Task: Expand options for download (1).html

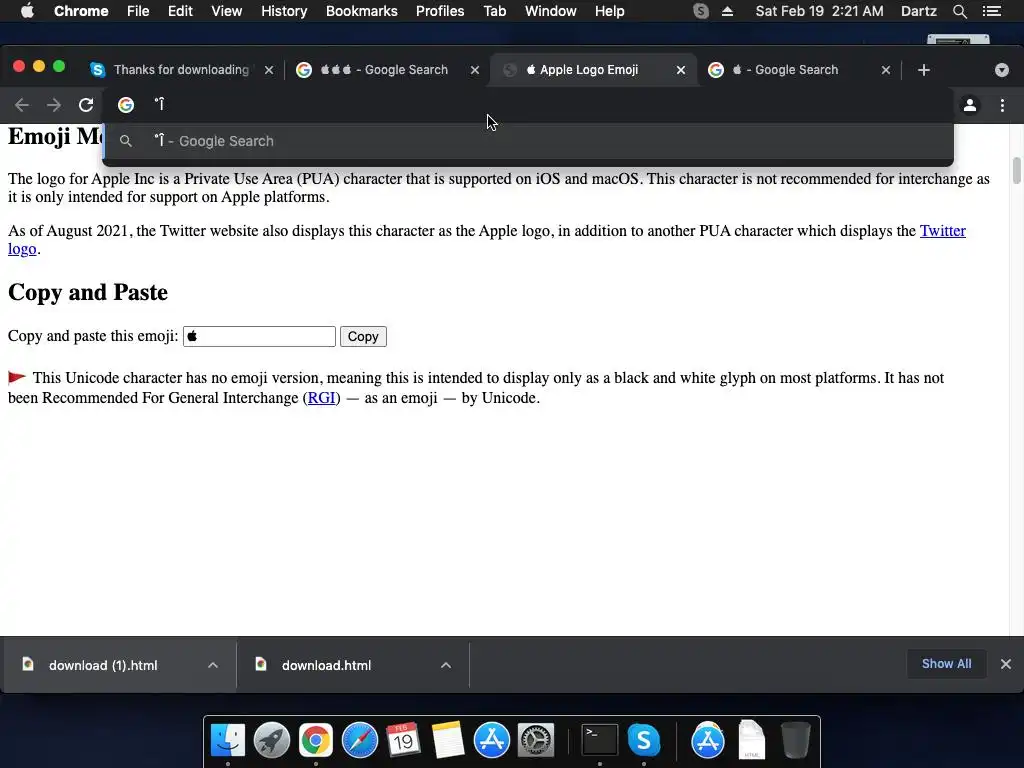Action: (213, 665)
